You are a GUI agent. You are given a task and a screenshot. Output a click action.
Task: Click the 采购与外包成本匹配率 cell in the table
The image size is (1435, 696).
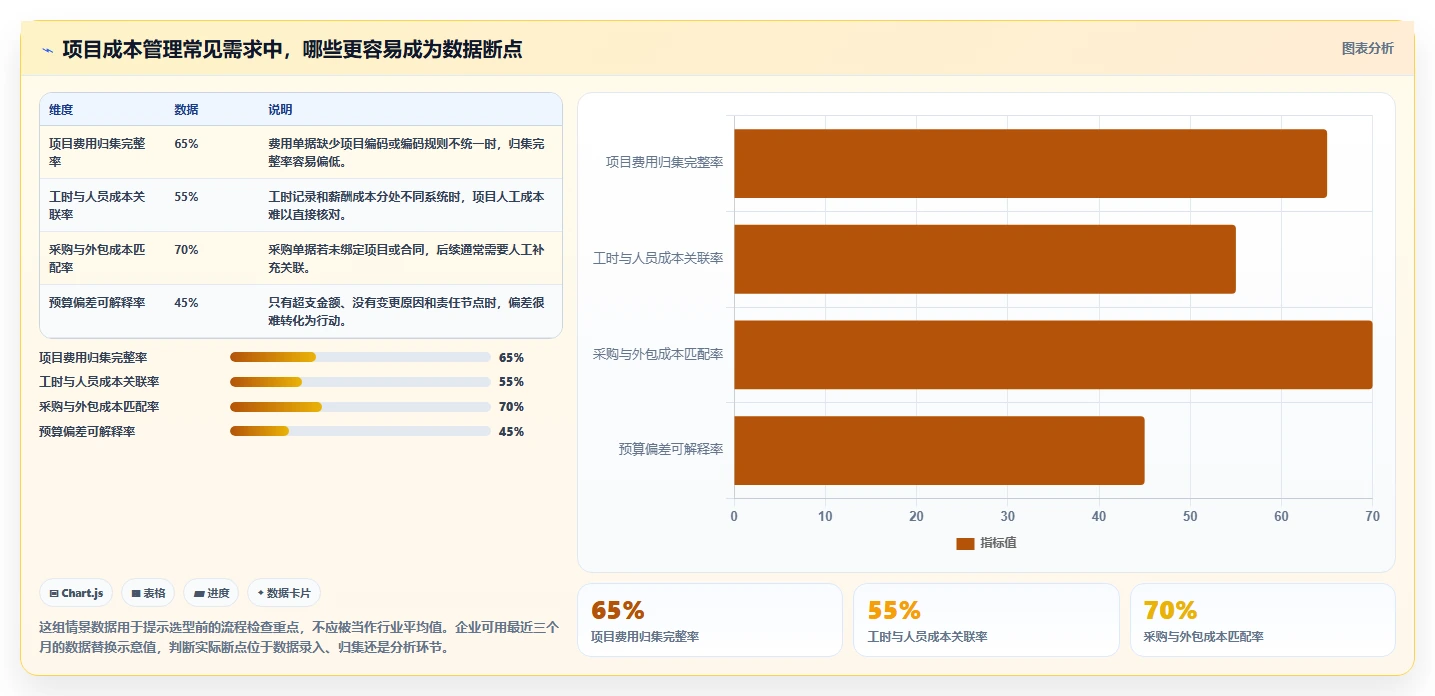pyautogui.click(x=97, y=258)
